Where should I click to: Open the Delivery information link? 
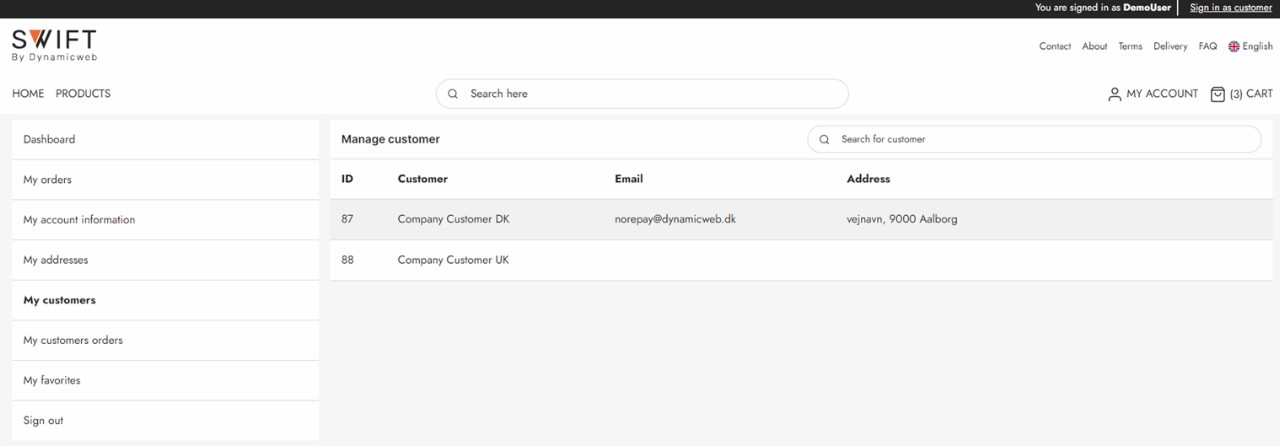(1170, 47)
